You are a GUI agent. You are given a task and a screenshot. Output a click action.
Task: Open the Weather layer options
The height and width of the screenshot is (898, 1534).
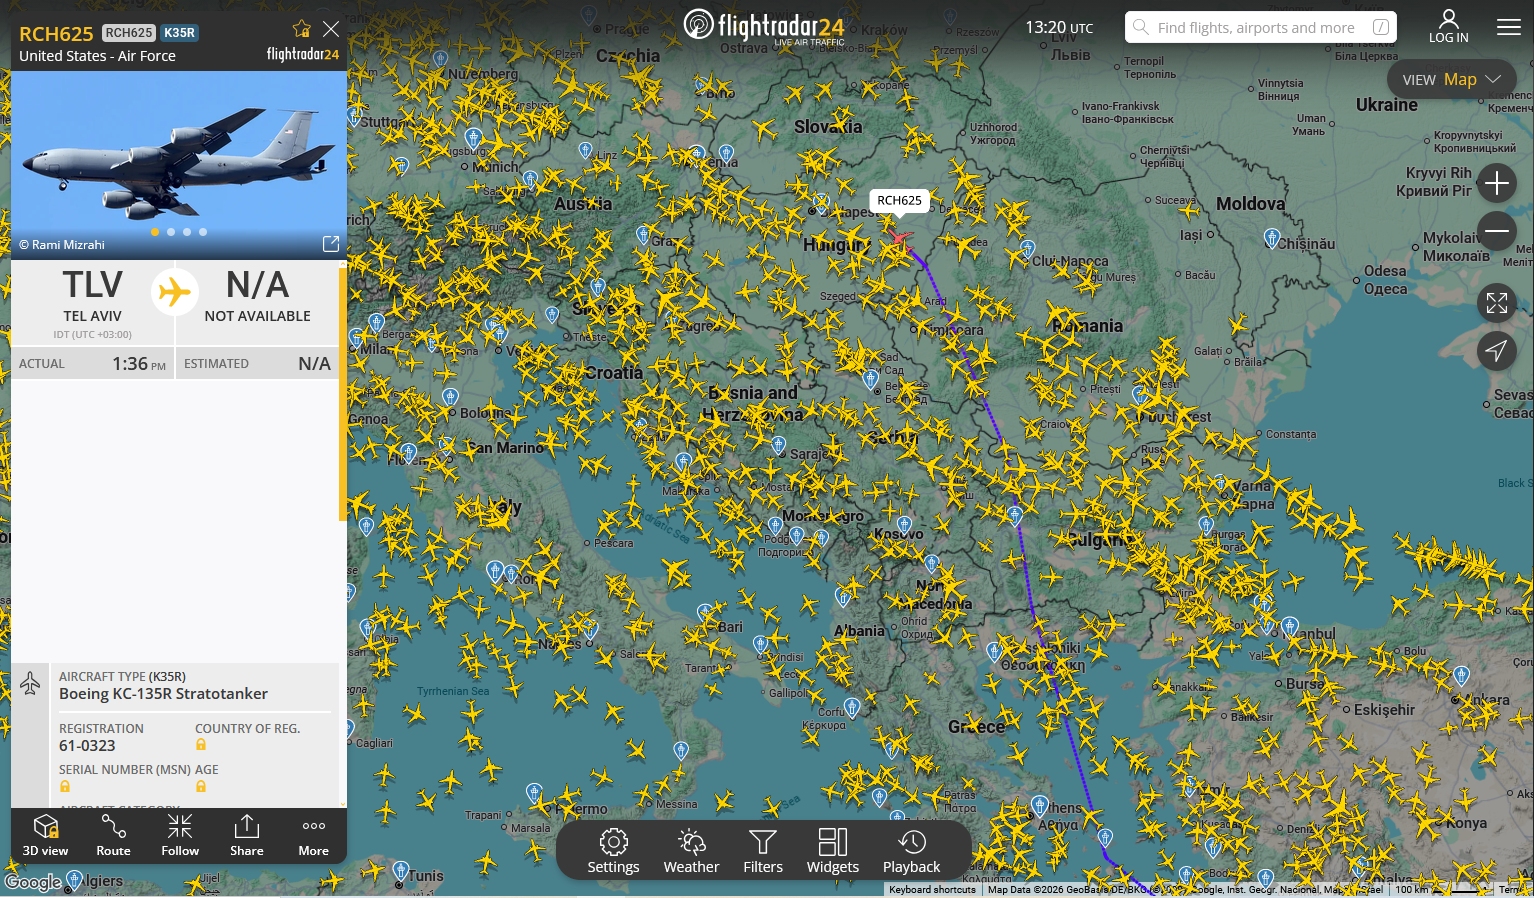[691, 851]
